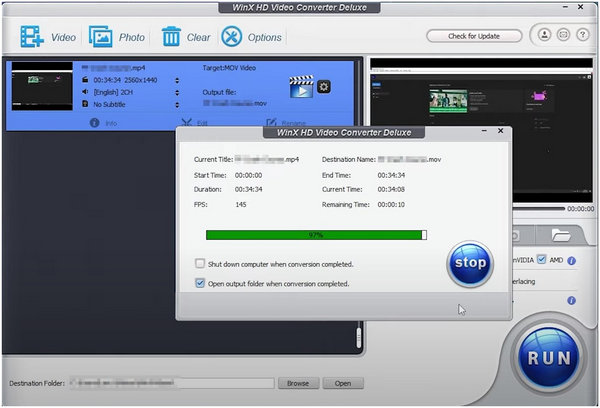
Task: Click the 97% conversion progress bar
Action: (316, 235)
